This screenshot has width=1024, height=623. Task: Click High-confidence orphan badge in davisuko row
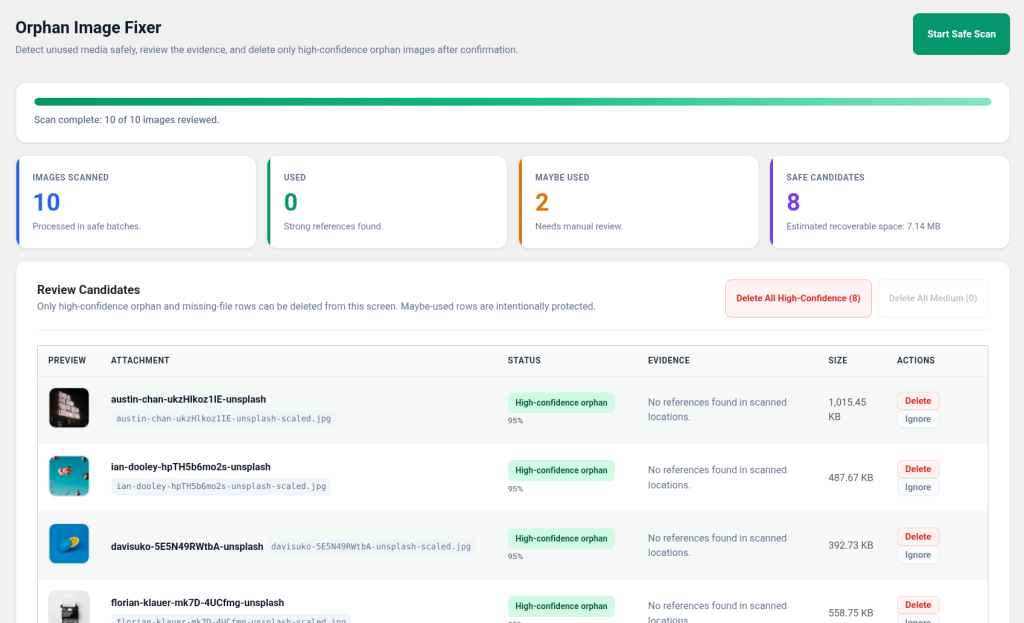coord(561,539)
